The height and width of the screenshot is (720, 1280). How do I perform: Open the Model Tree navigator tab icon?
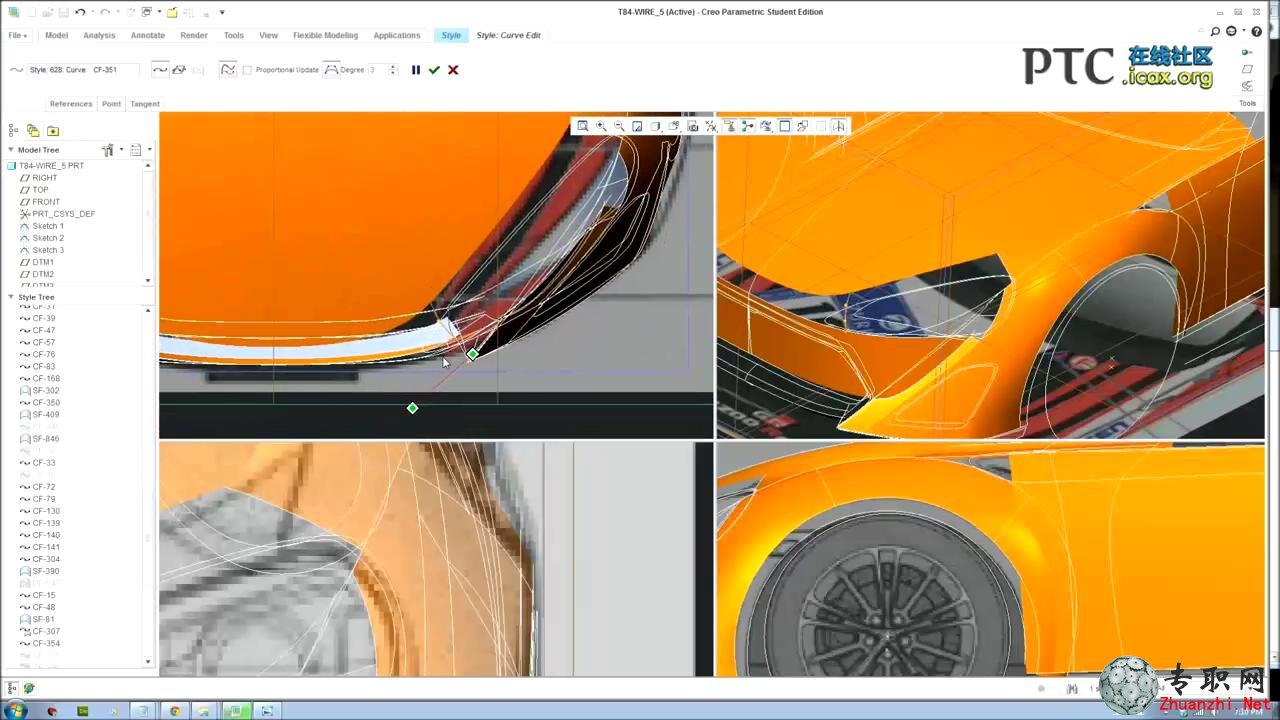coord(14,131)
